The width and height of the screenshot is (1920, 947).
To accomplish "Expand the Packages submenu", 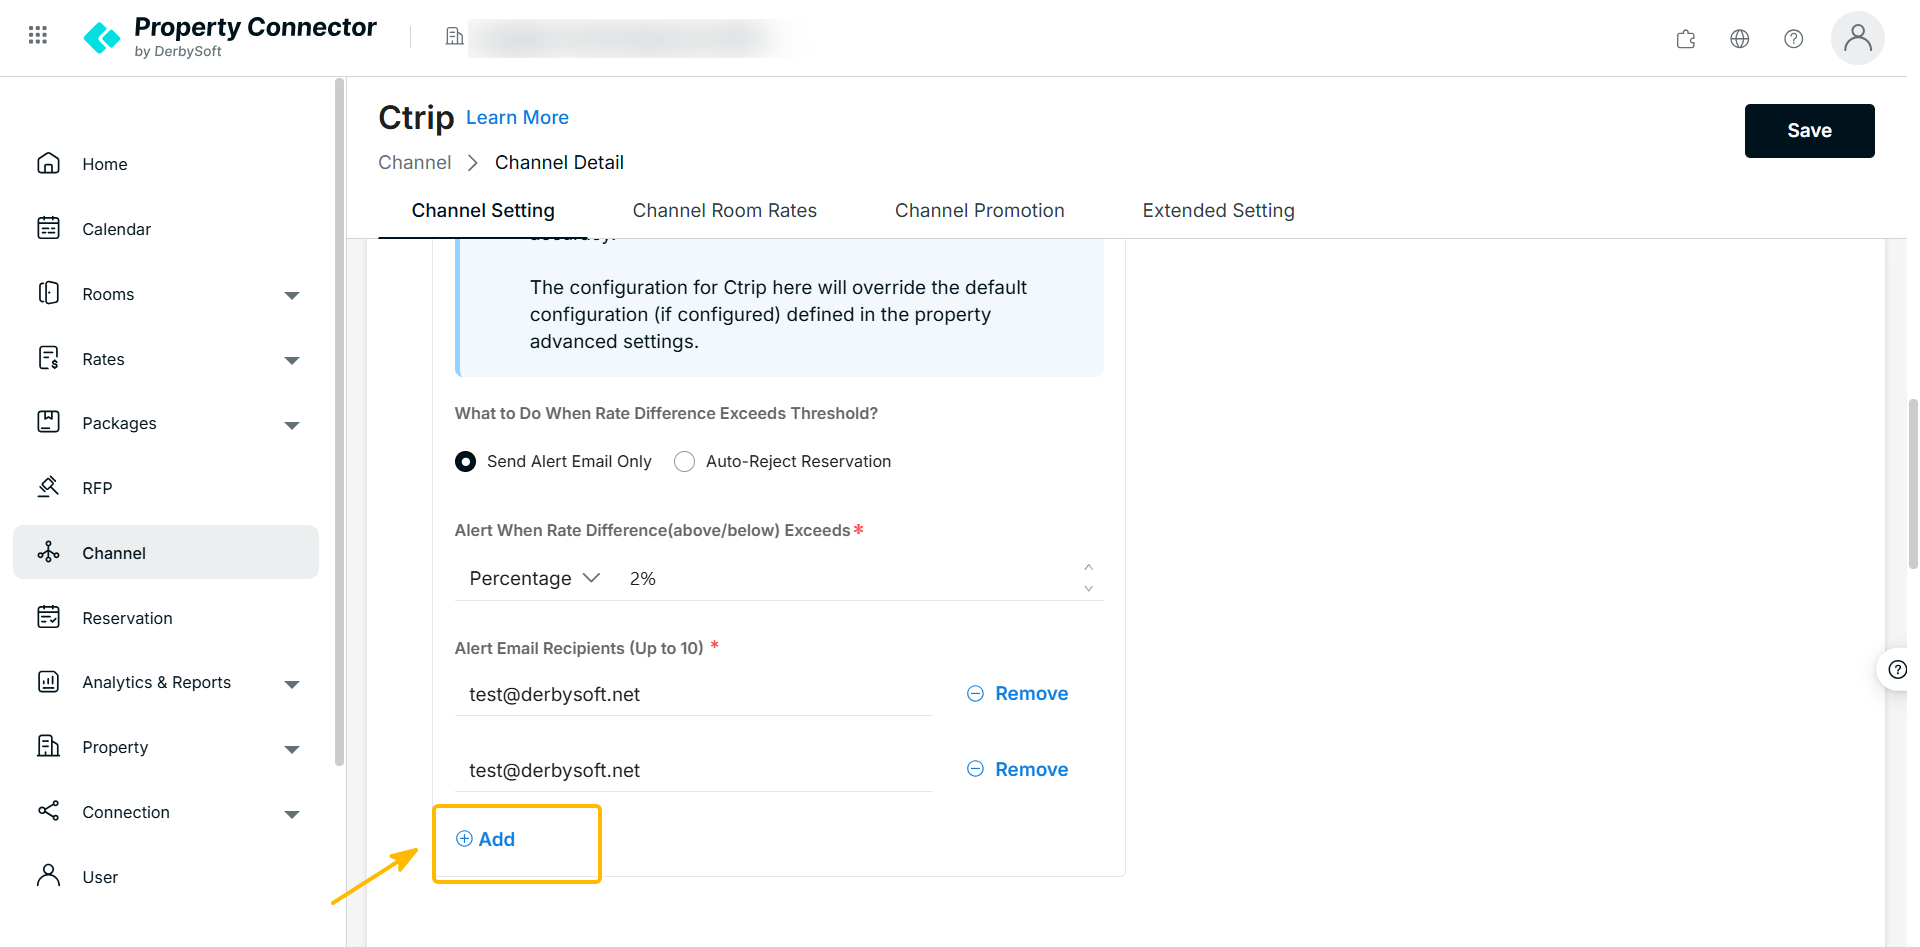I will click(292, 425).
